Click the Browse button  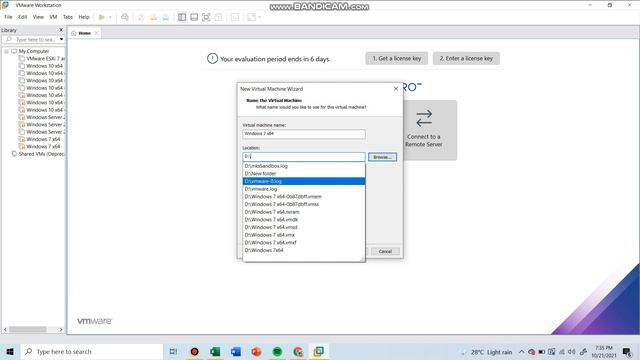(382, 157)
